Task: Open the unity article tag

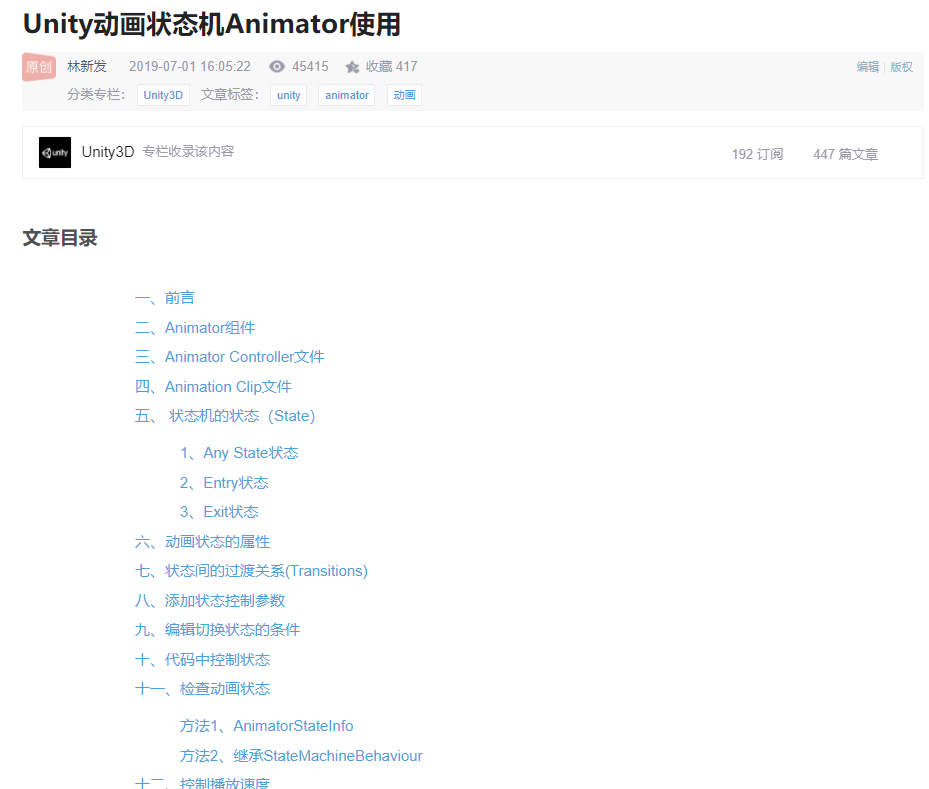Action: pos(289,95)
